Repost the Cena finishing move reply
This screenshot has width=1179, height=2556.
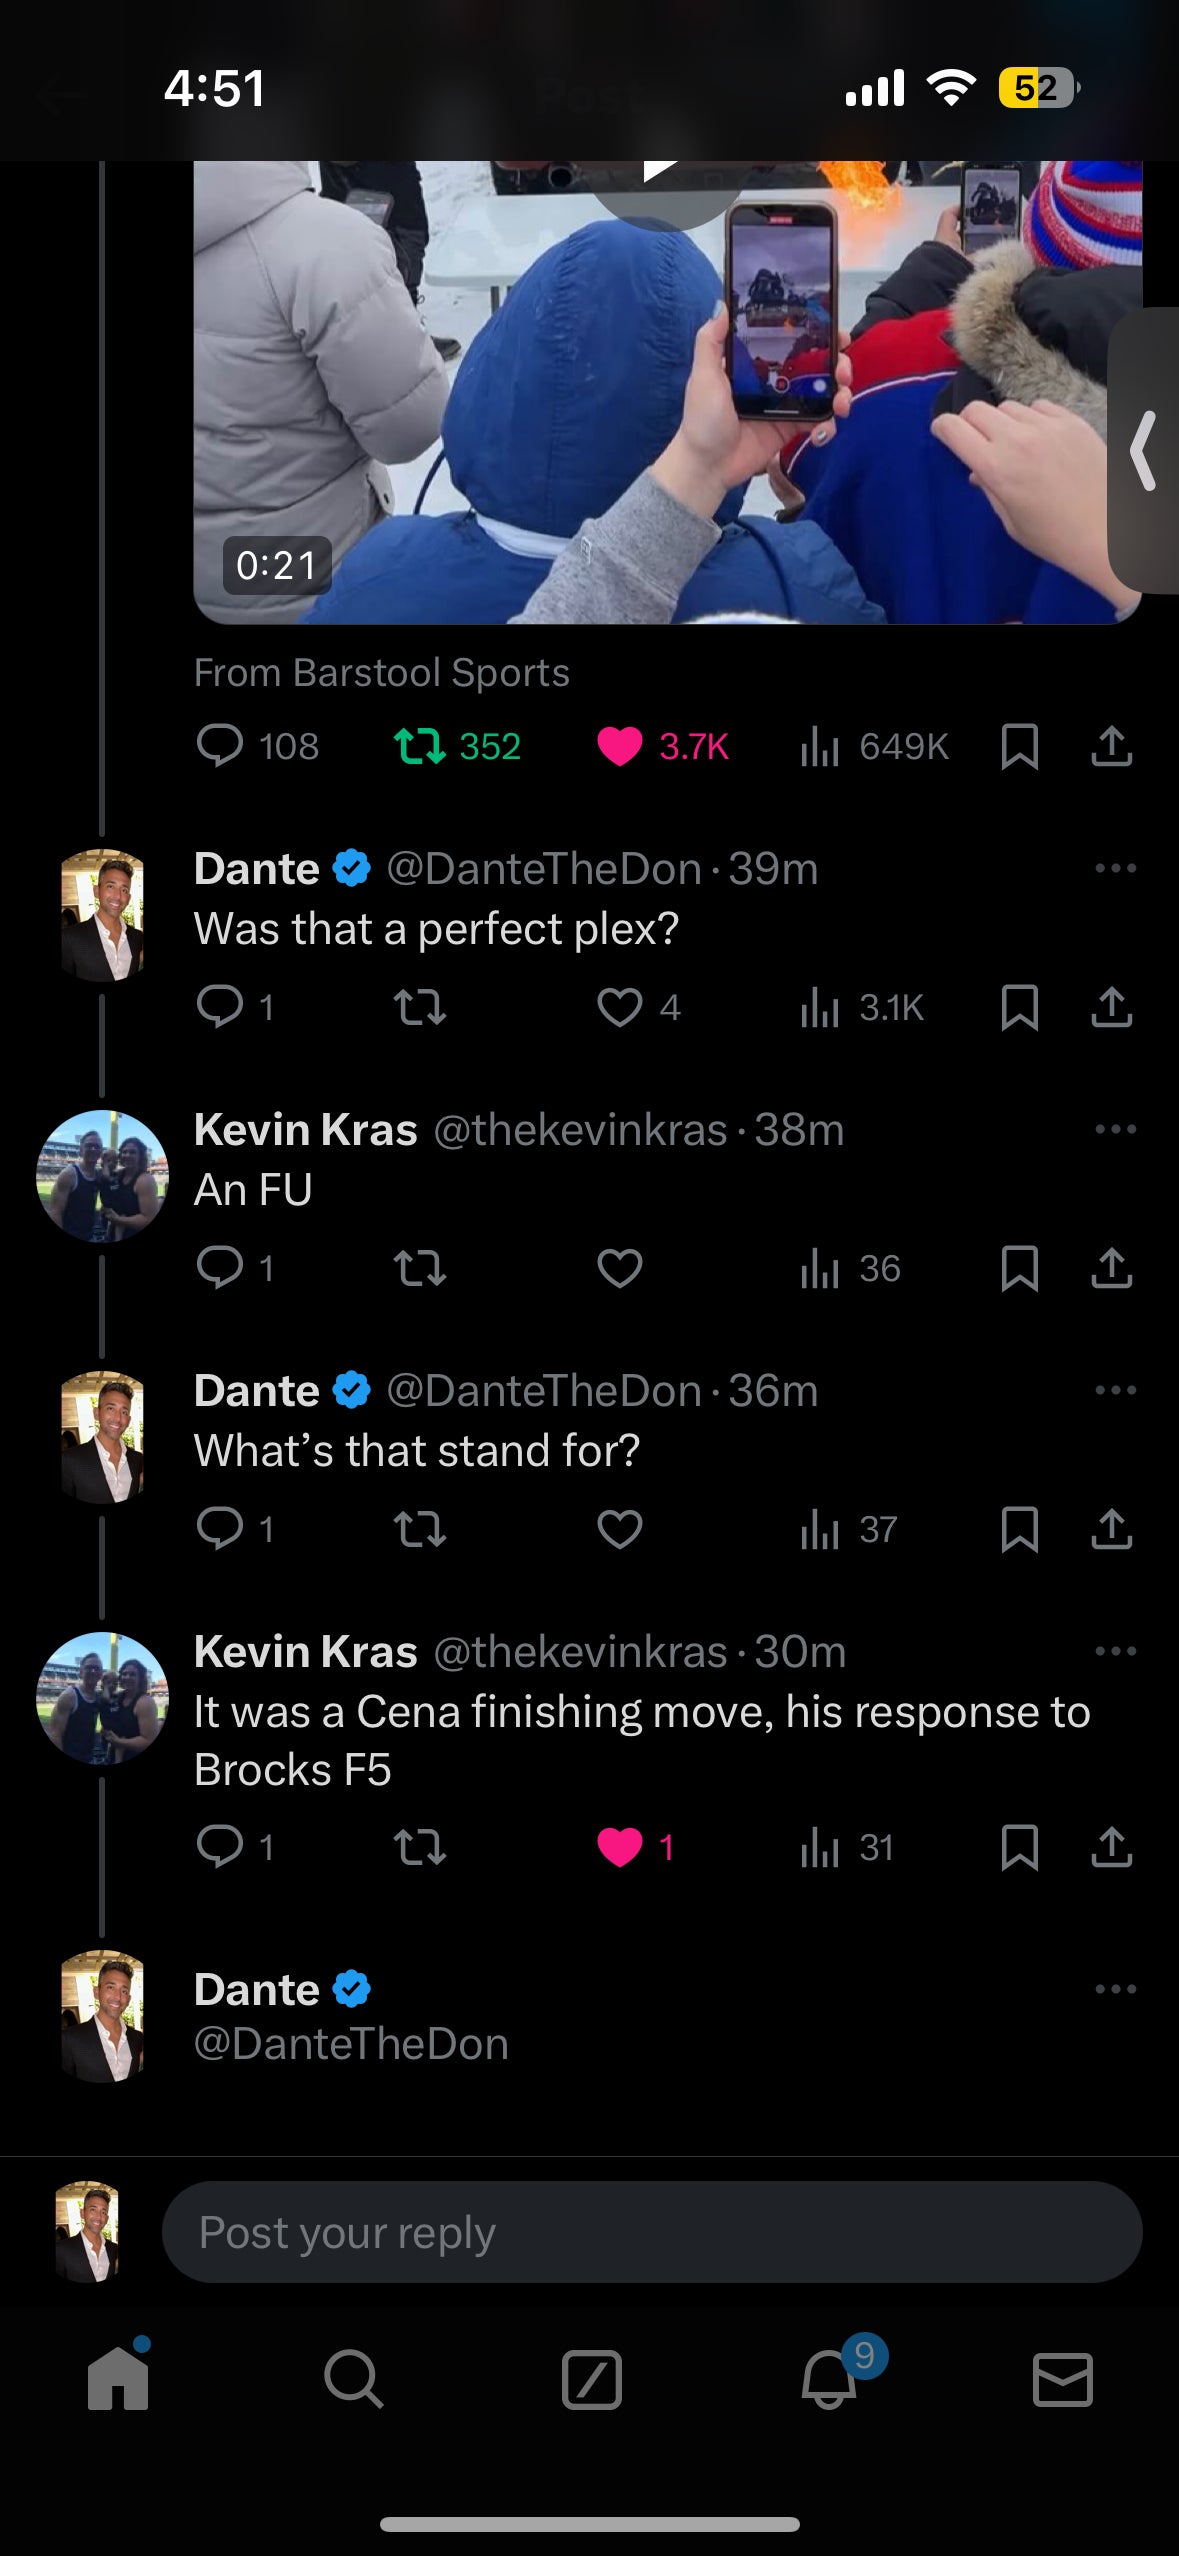coord(419,1847)
